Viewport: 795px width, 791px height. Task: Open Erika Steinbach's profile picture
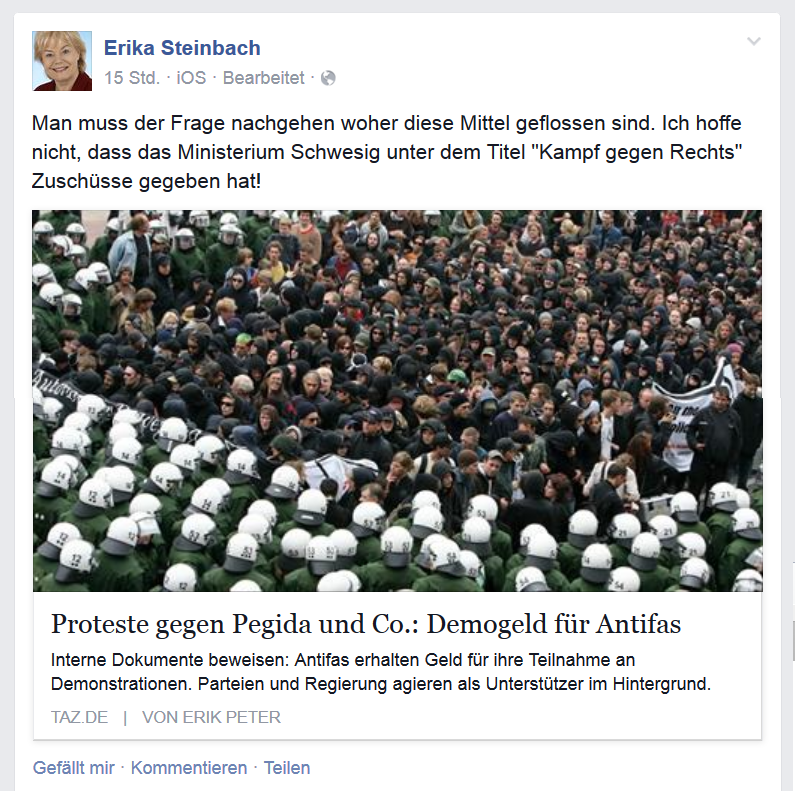coord(62,61)
